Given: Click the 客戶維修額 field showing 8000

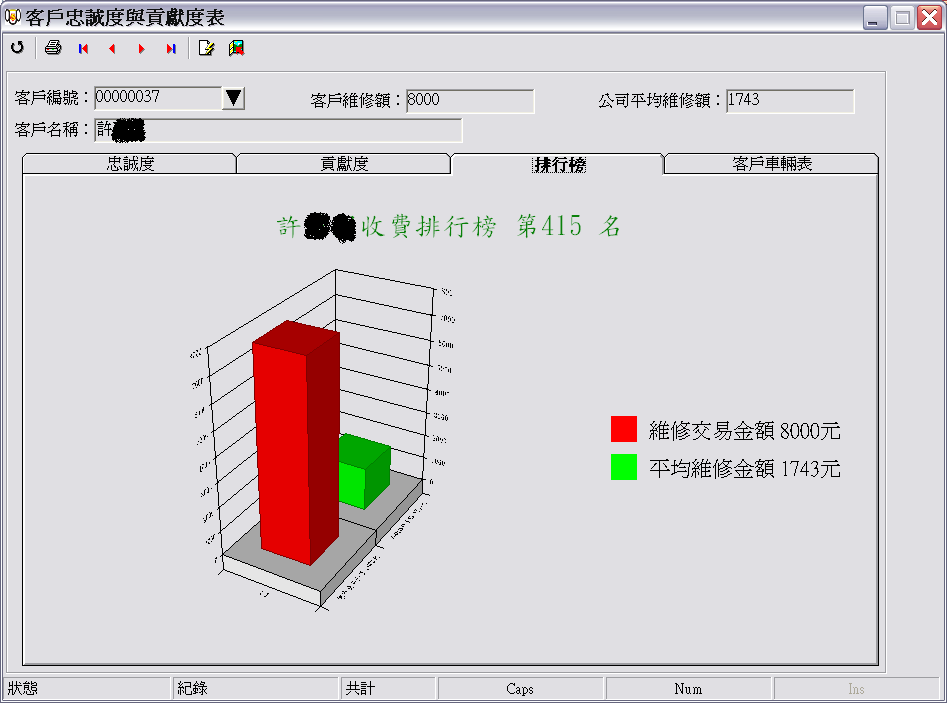Looking at the screenshot, I should (x=469, y=101).
